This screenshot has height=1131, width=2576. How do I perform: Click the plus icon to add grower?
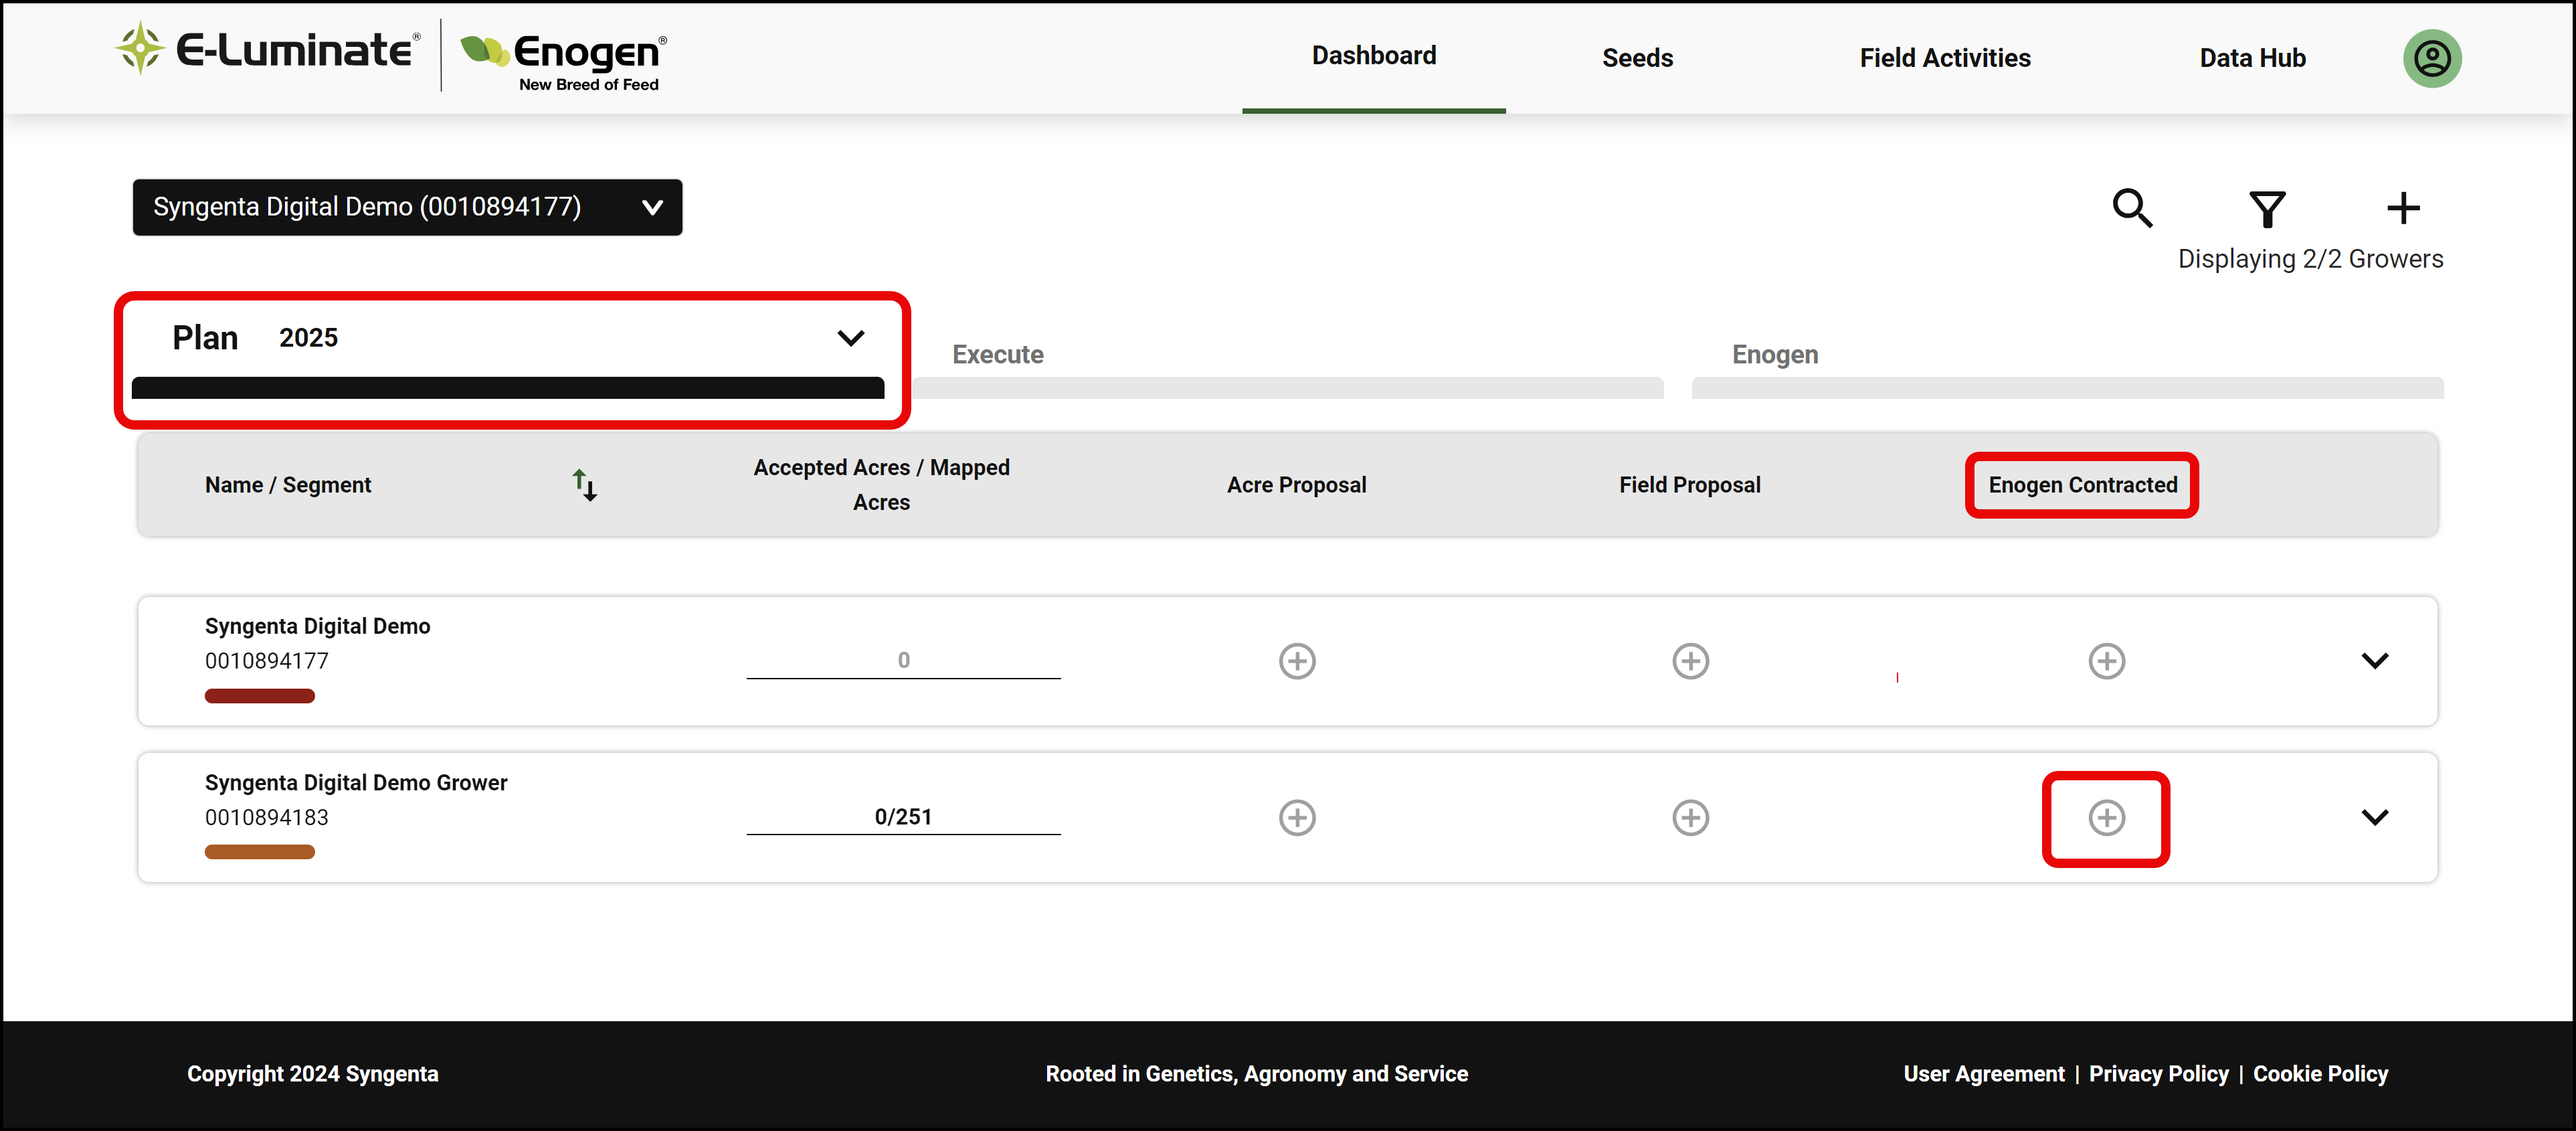[x=2402, y=208]
